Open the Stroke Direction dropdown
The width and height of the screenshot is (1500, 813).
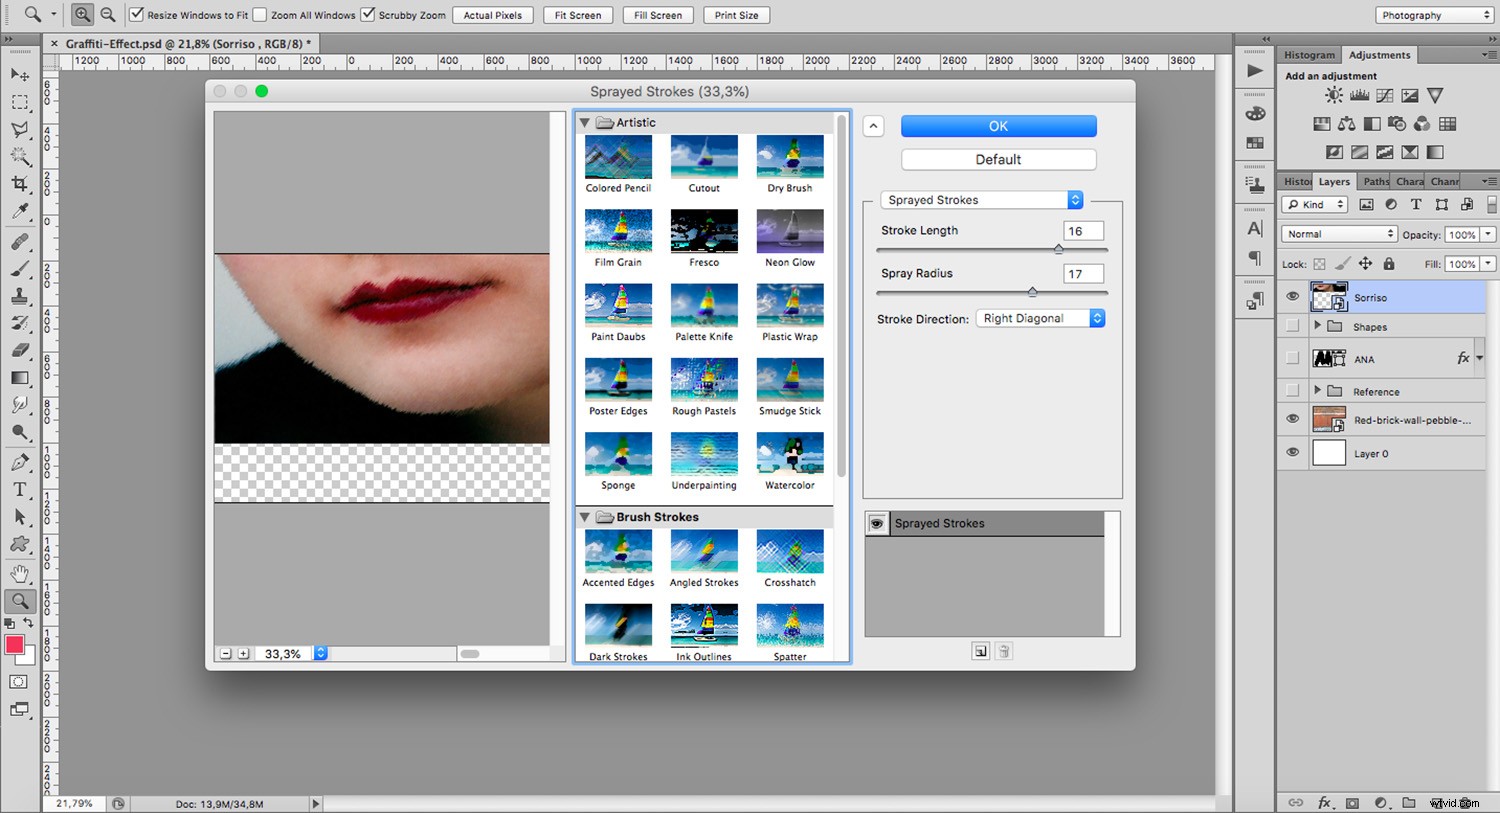tap(1040, 318)
